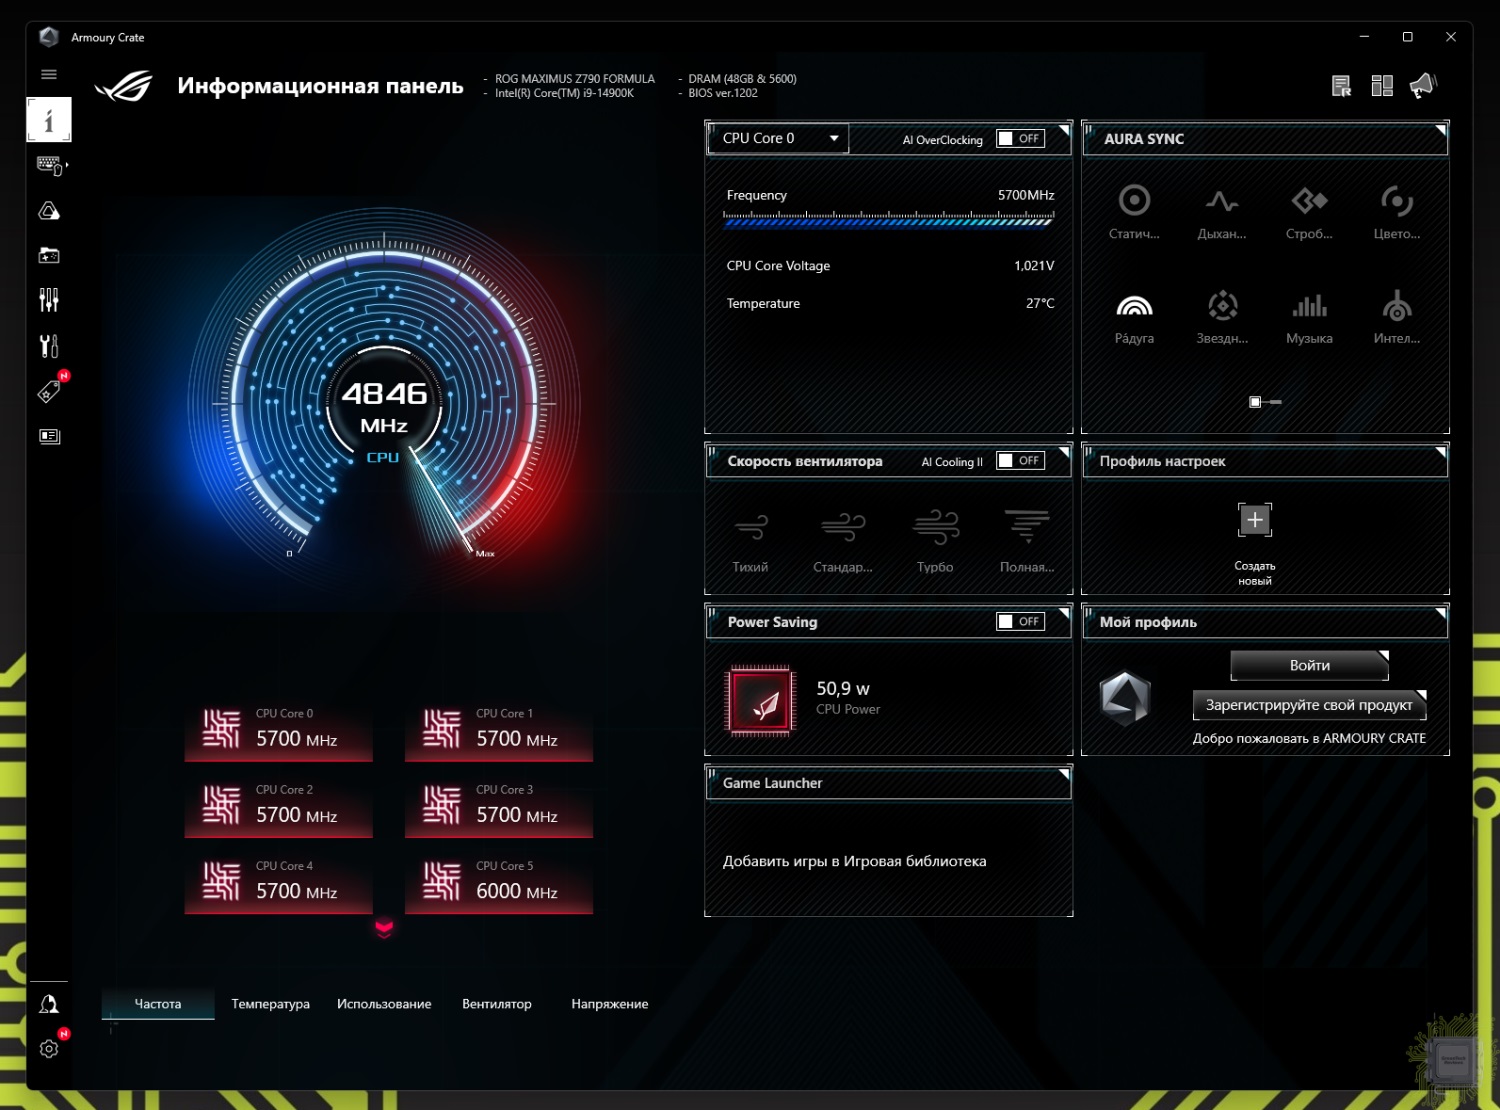Enable the AI Cooling II switch
Viewport: 1500px width, 1110px height.
click(x=1020, y=461)
